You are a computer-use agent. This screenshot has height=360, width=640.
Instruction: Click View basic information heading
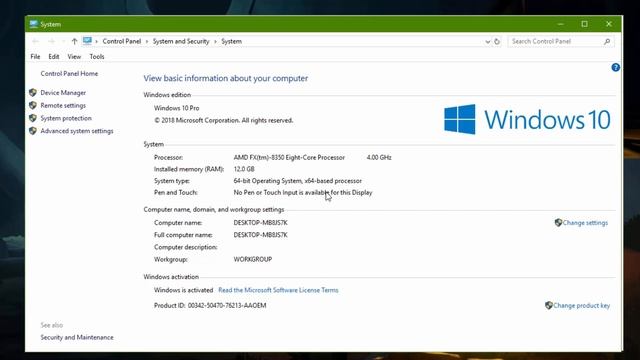click(226, 78)
